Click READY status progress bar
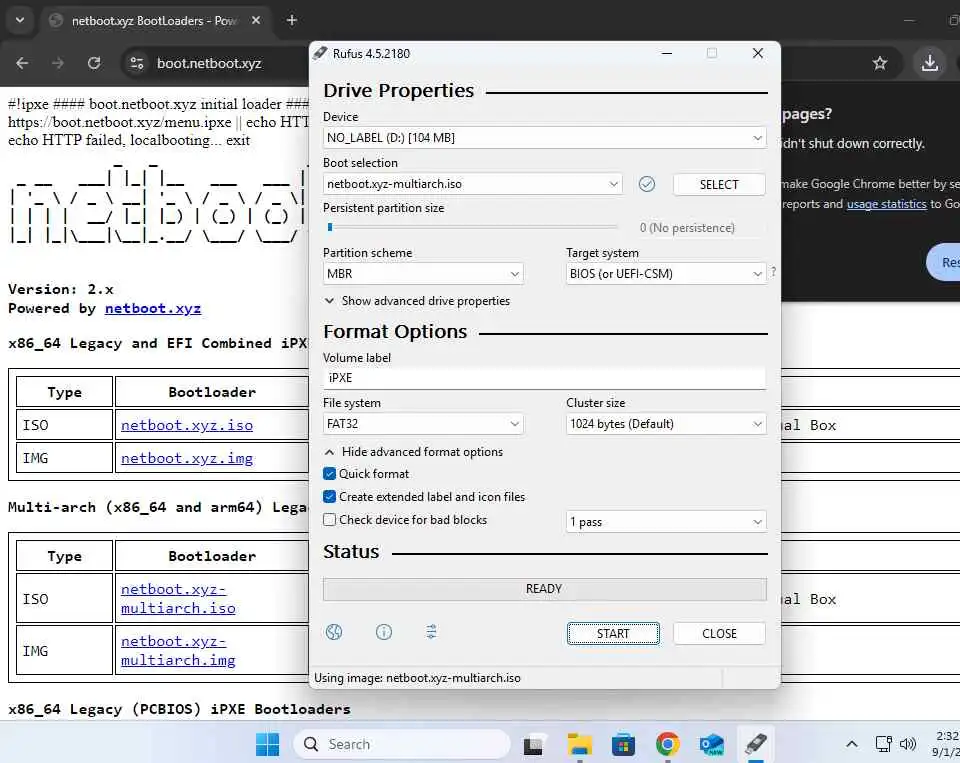This screenshot has width=960, height=763. (x=544, y=589)
